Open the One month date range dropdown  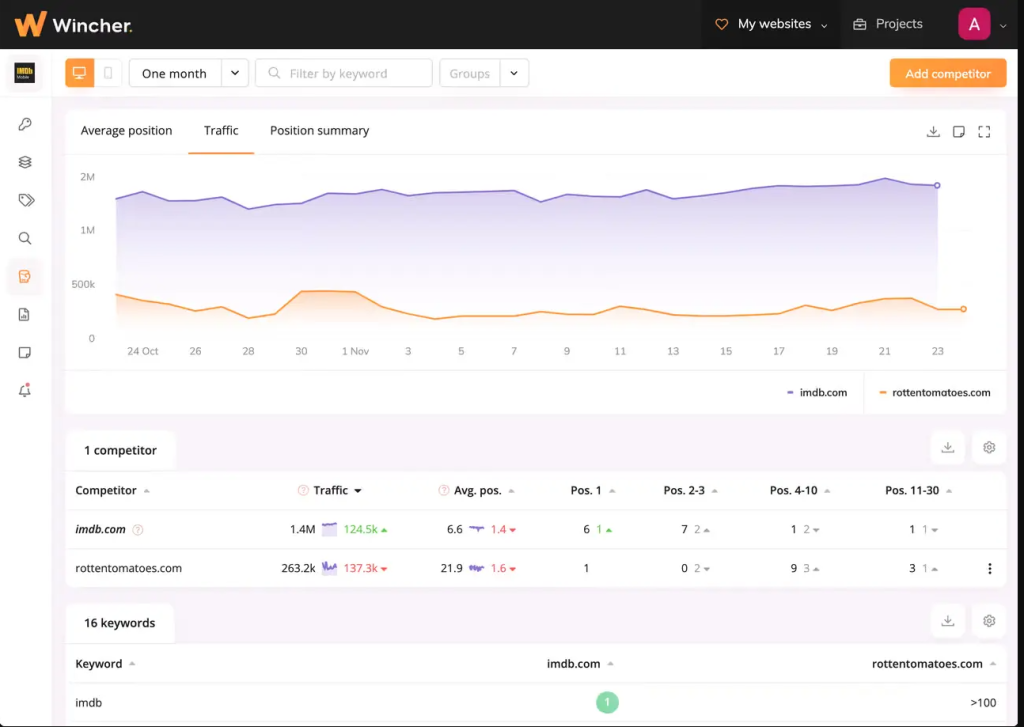click(189, 72)
